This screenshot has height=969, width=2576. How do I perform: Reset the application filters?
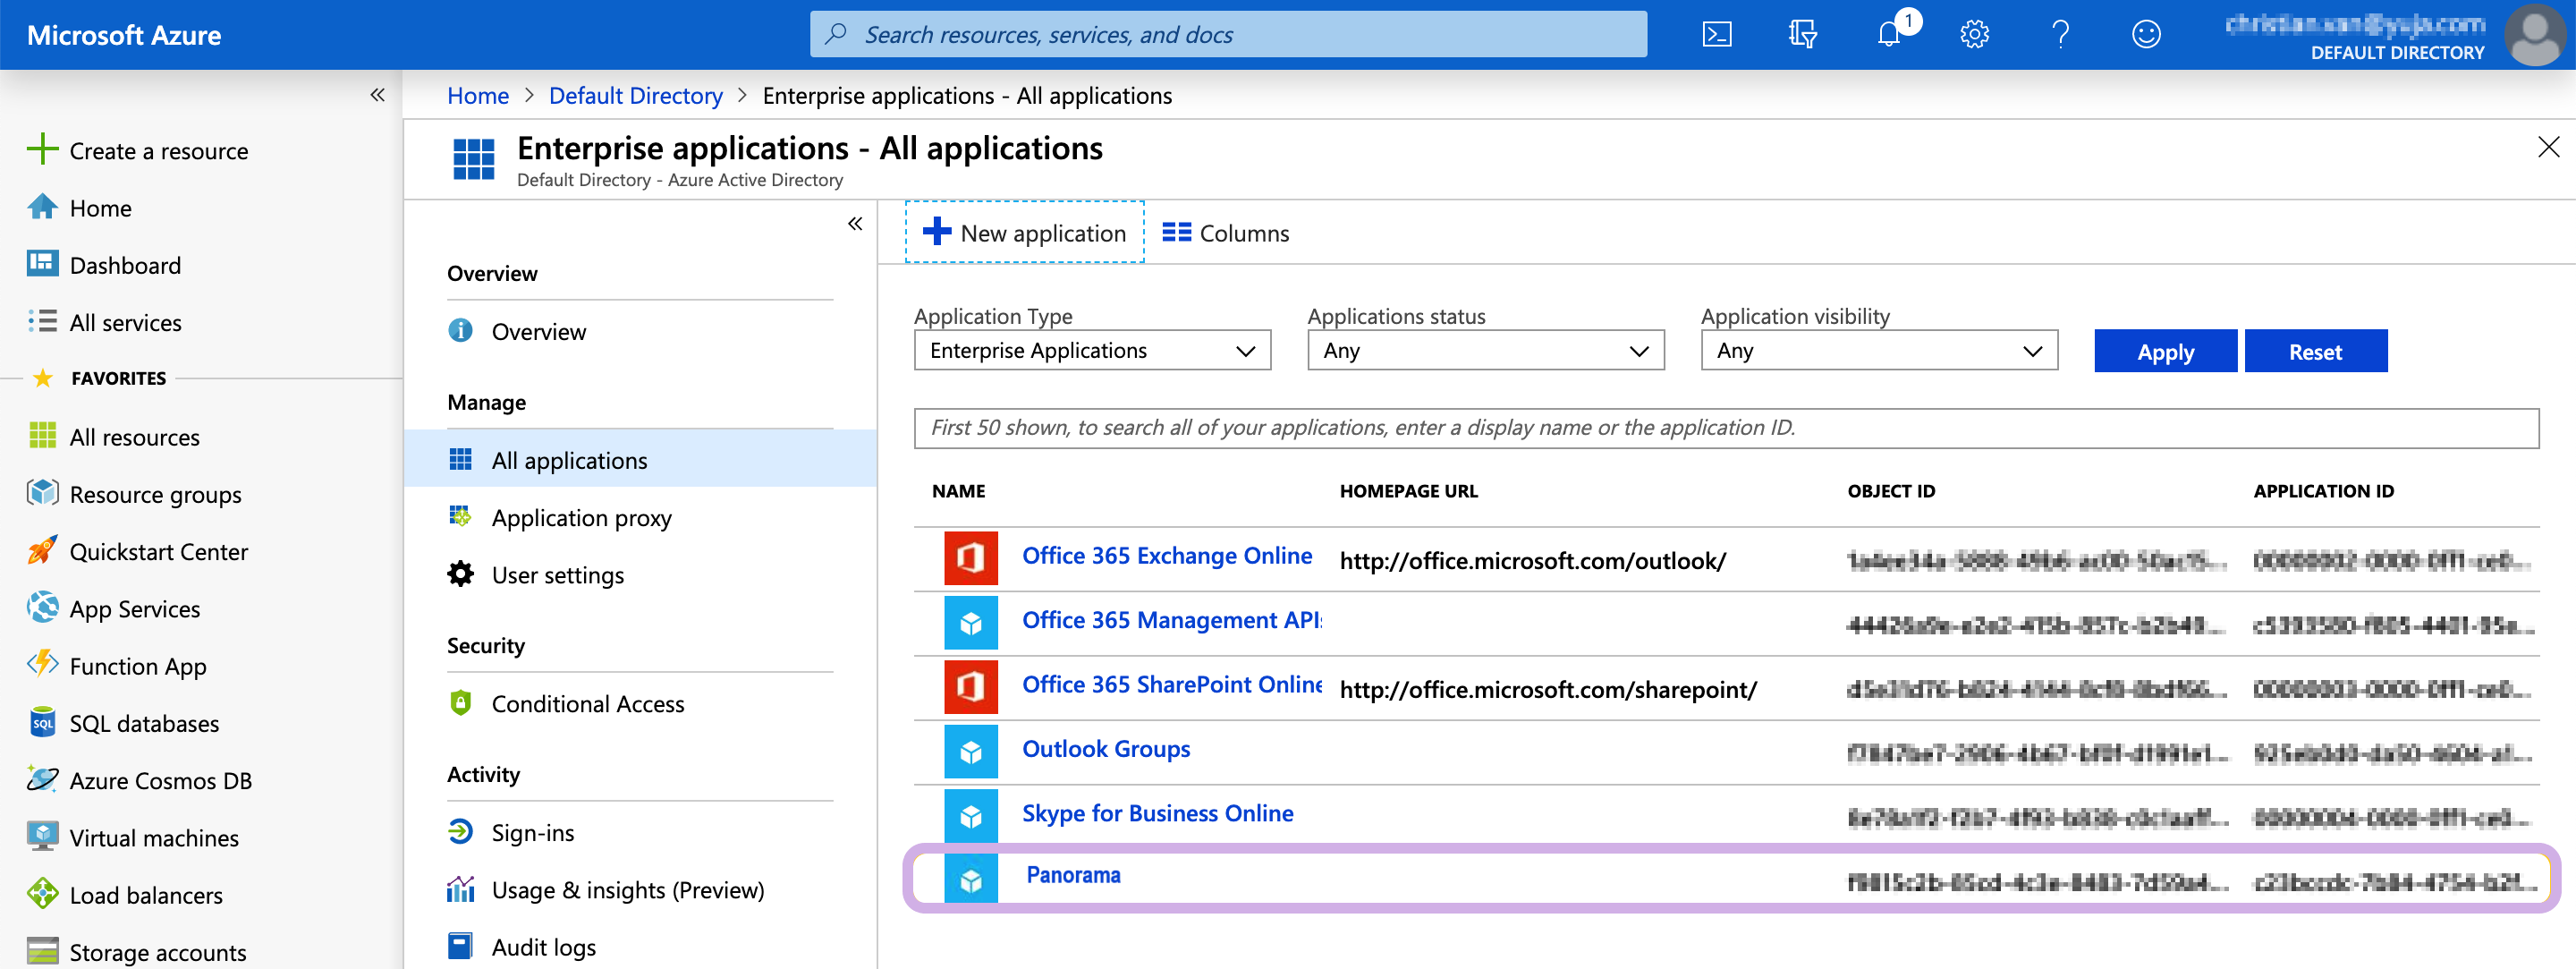2315,352
